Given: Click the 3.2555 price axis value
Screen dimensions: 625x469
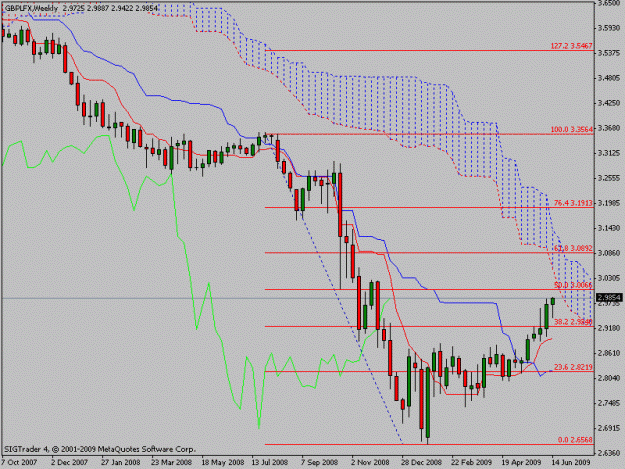Looking at the screenshot, I should [x=609, y=178].
